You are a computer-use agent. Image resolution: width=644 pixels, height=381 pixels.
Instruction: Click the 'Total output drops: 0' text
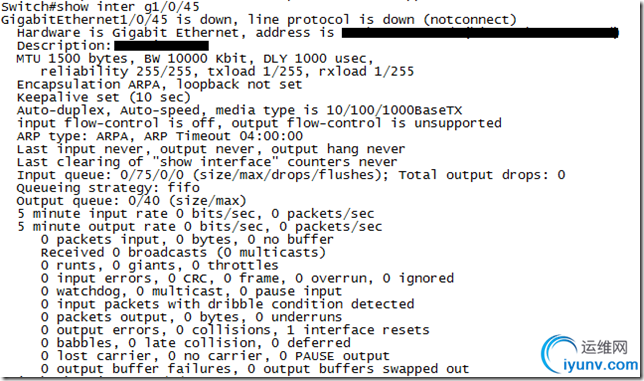[482, 175]
